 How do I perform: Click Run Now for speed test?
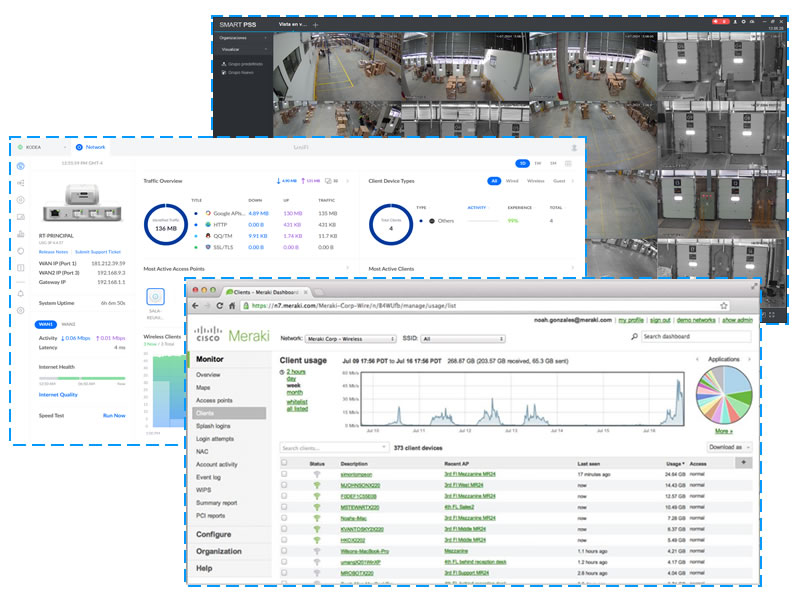click(x=114, y=415)
